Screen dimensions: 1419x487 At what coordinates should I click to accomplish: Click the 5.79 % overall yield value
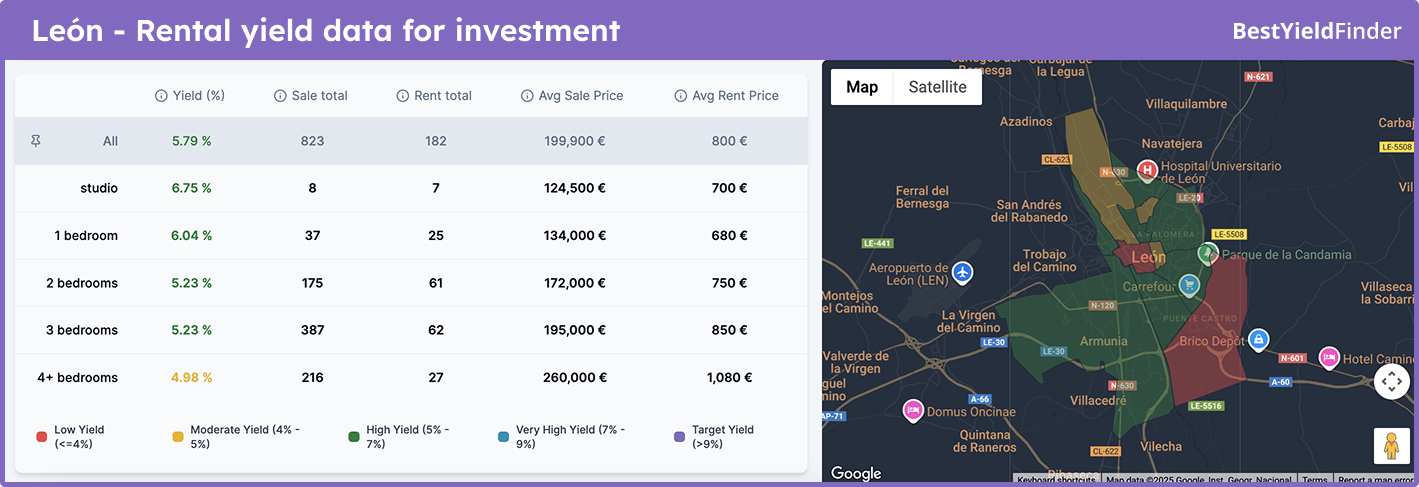[192, 141]
